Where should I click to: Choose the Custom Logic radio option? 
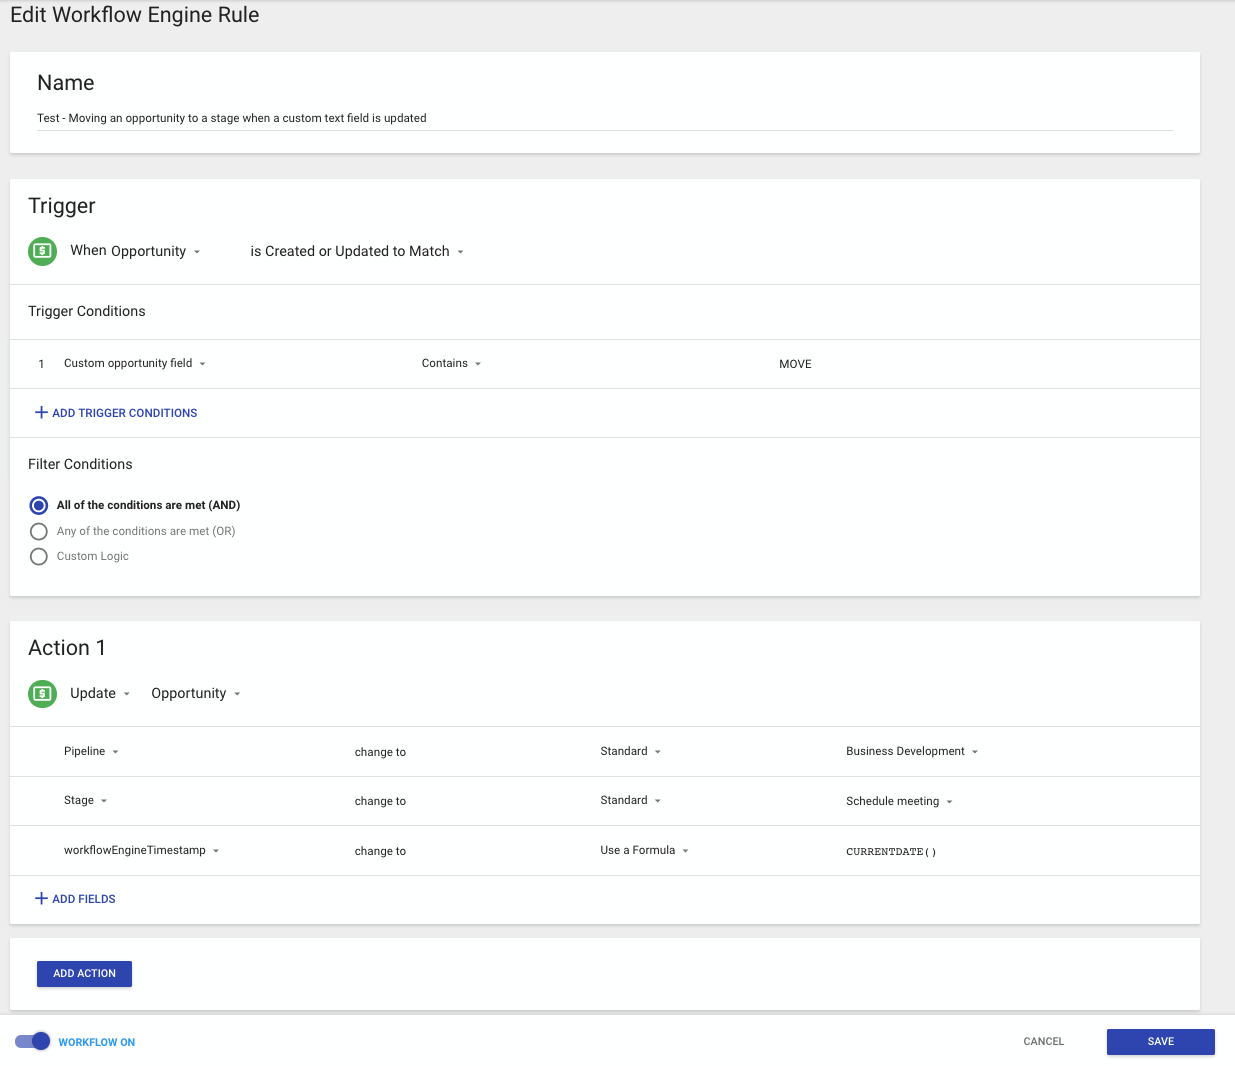point(39,556)
